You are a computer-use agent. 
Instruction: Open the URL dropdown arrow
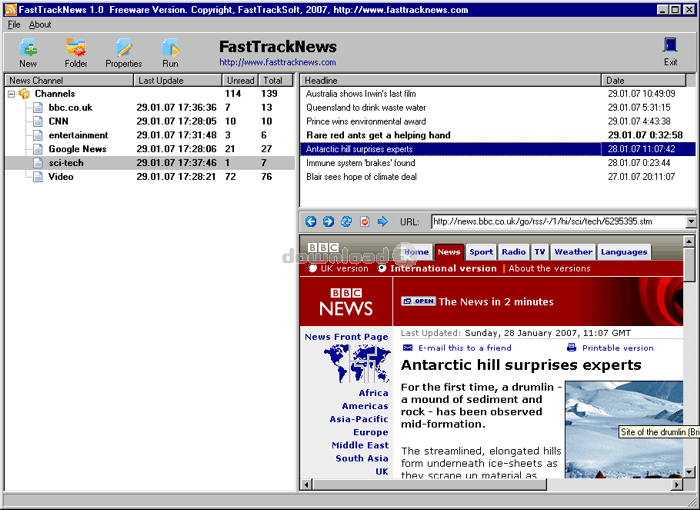691,222
